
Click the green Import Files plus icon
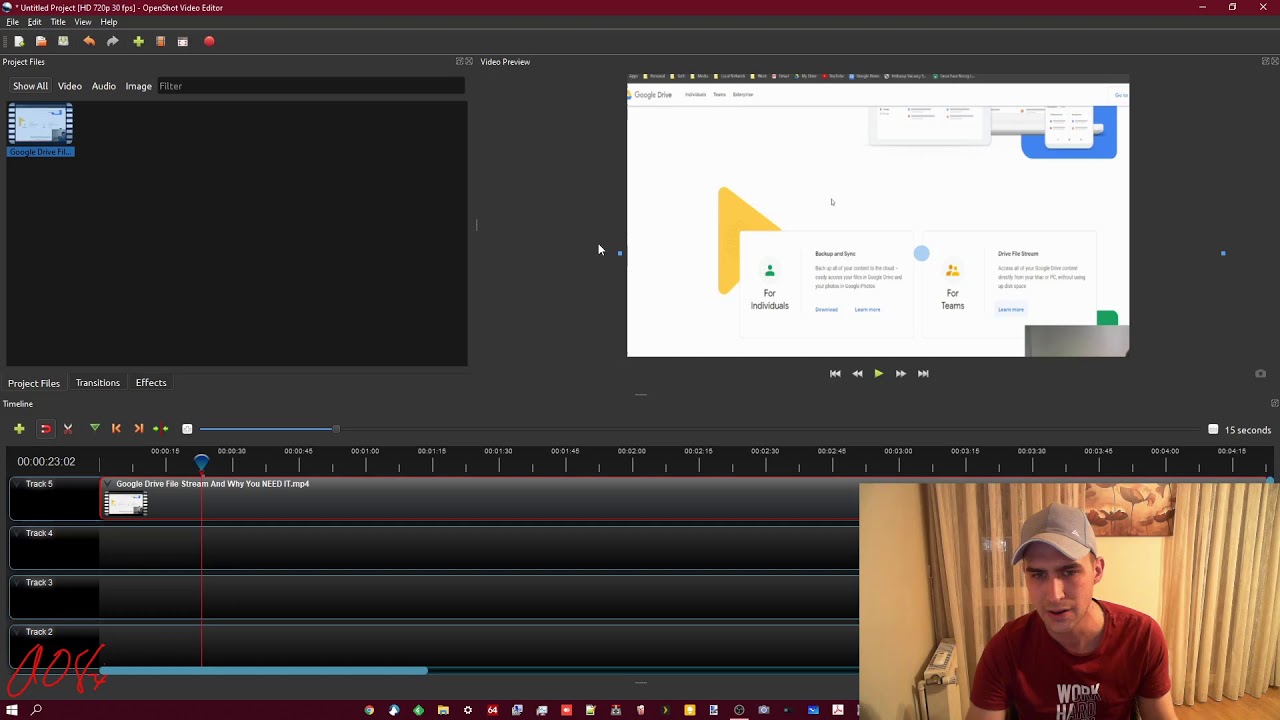138,41
